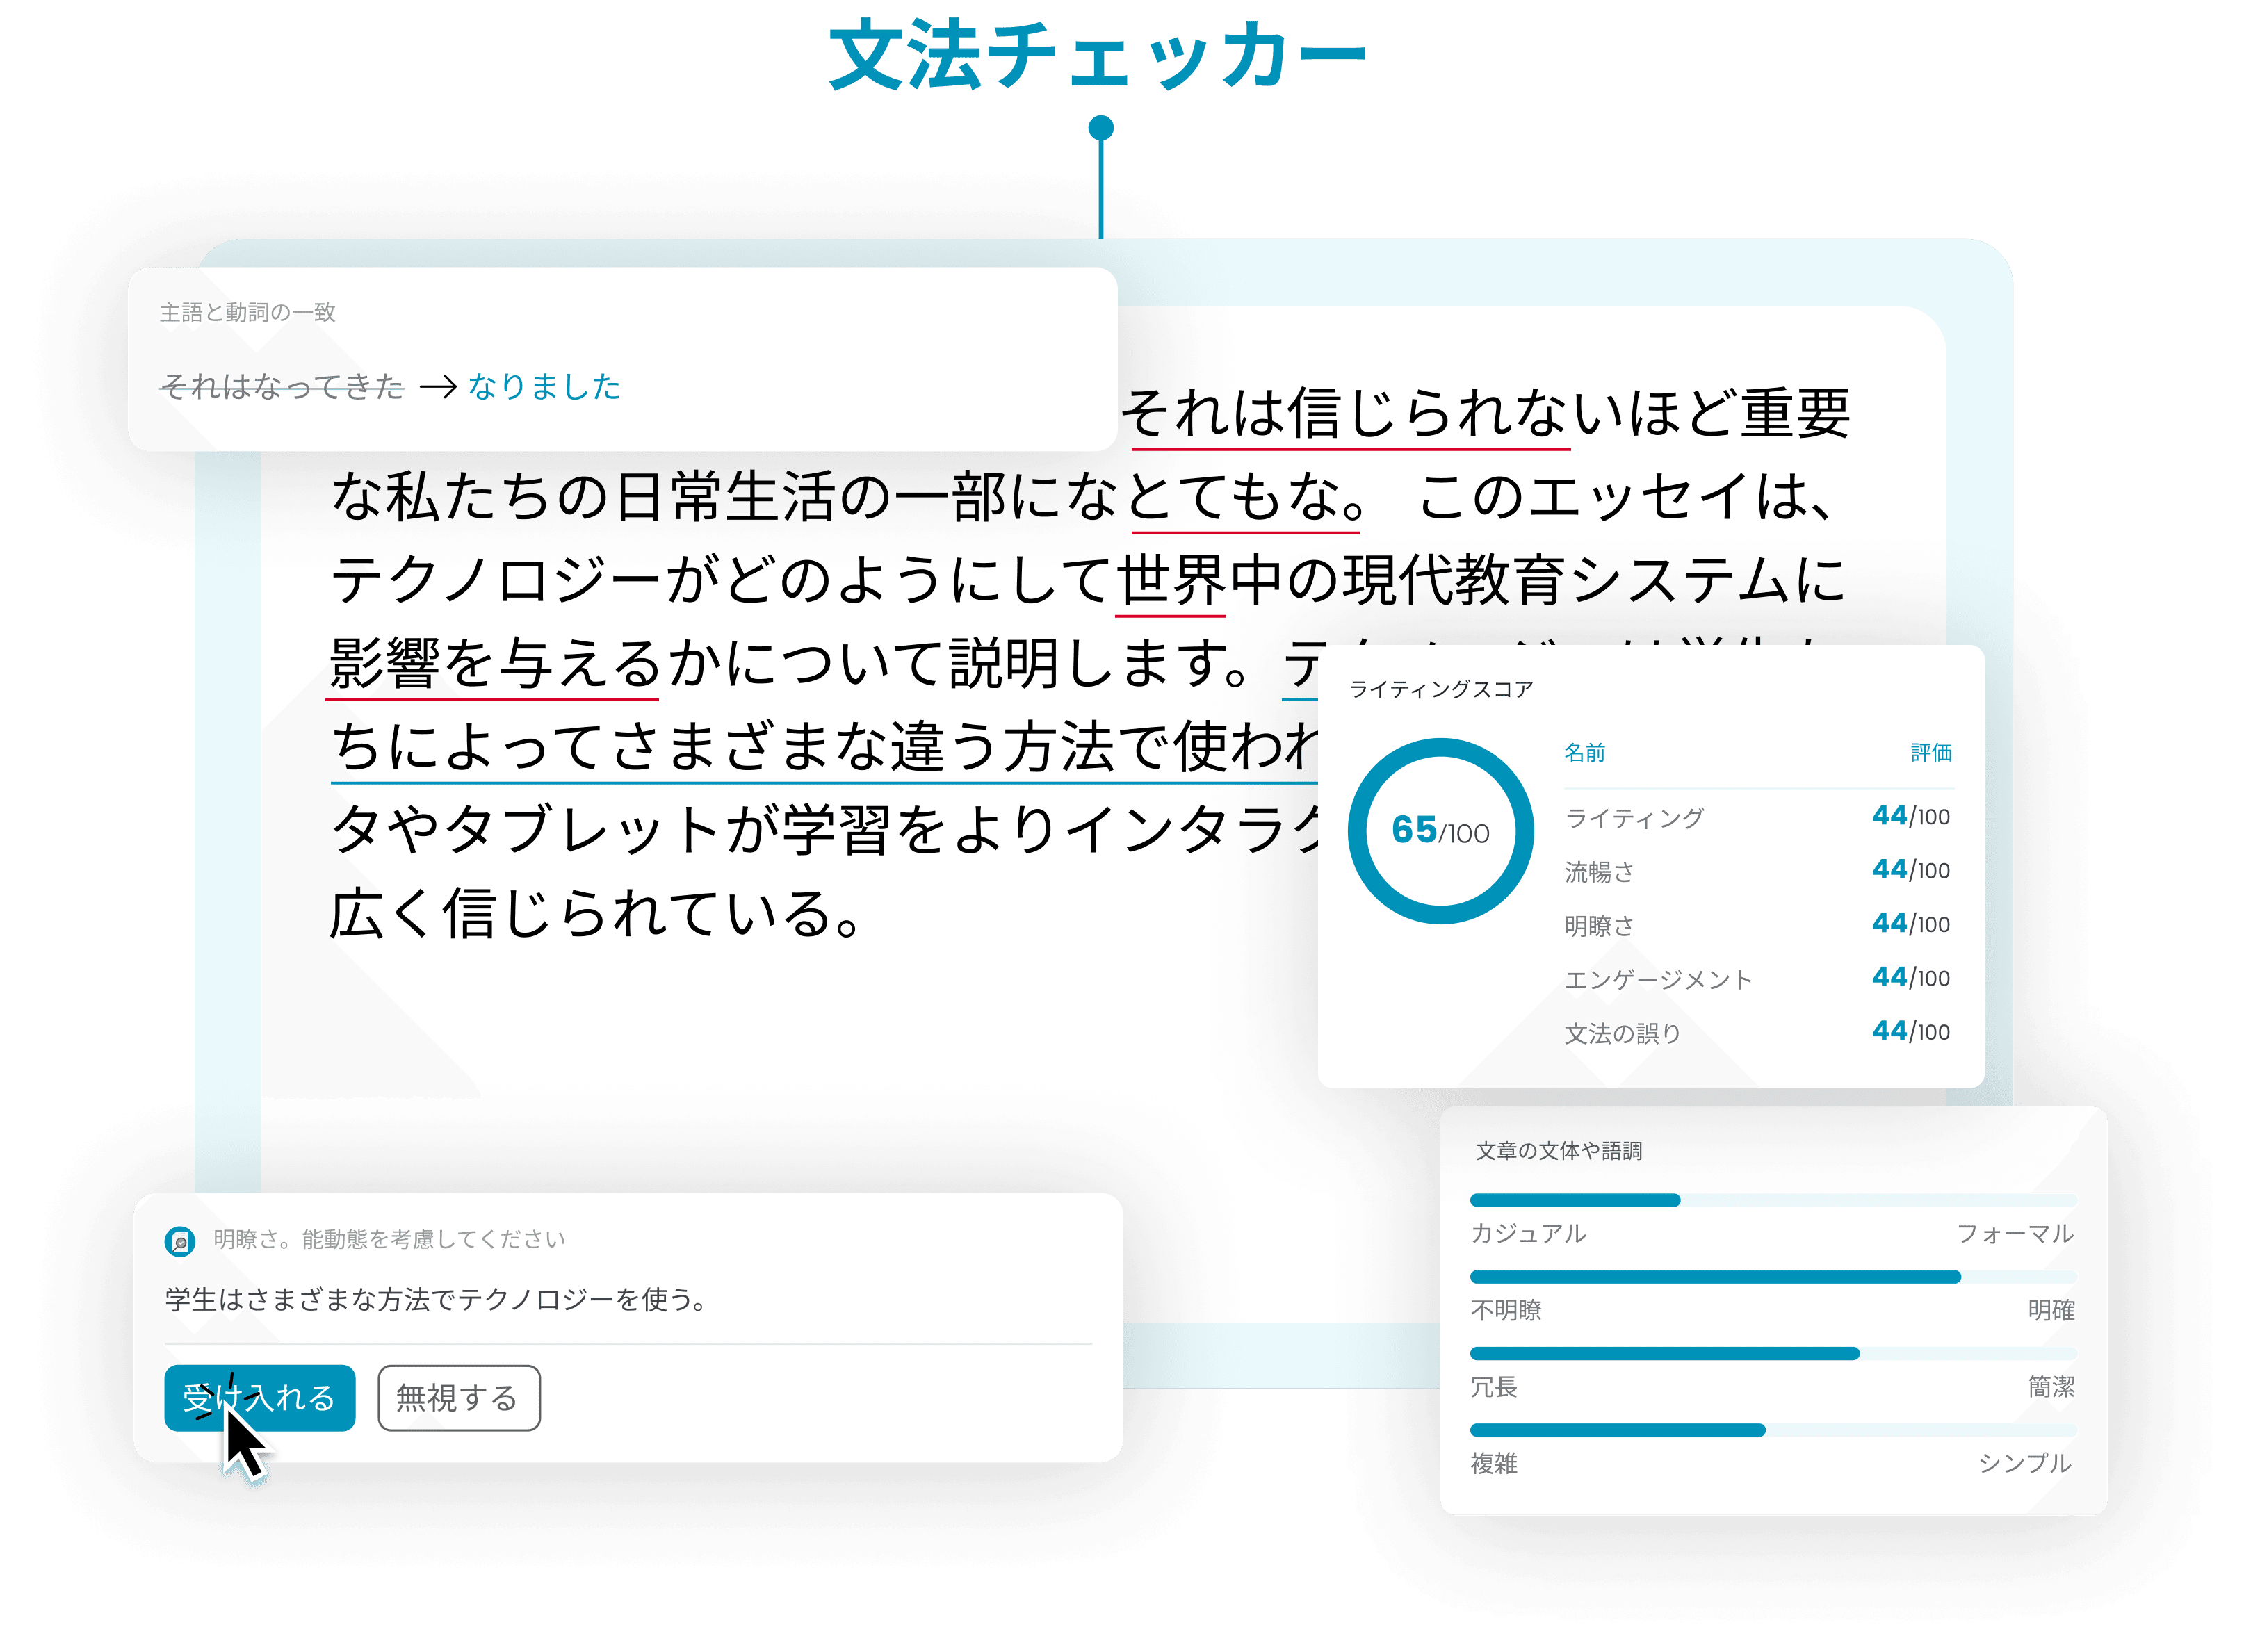This screenshot has height=1652, width=2244.
Task: Click the 文章の文体や語調 panel title
Action: pyautogui.click(x=1559, y=1151)
